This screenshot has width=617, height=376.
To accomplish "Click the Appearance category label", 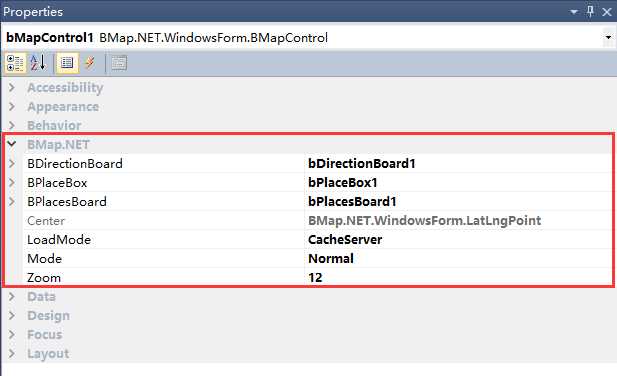I will pyautogui.click(x=63, y=107).
